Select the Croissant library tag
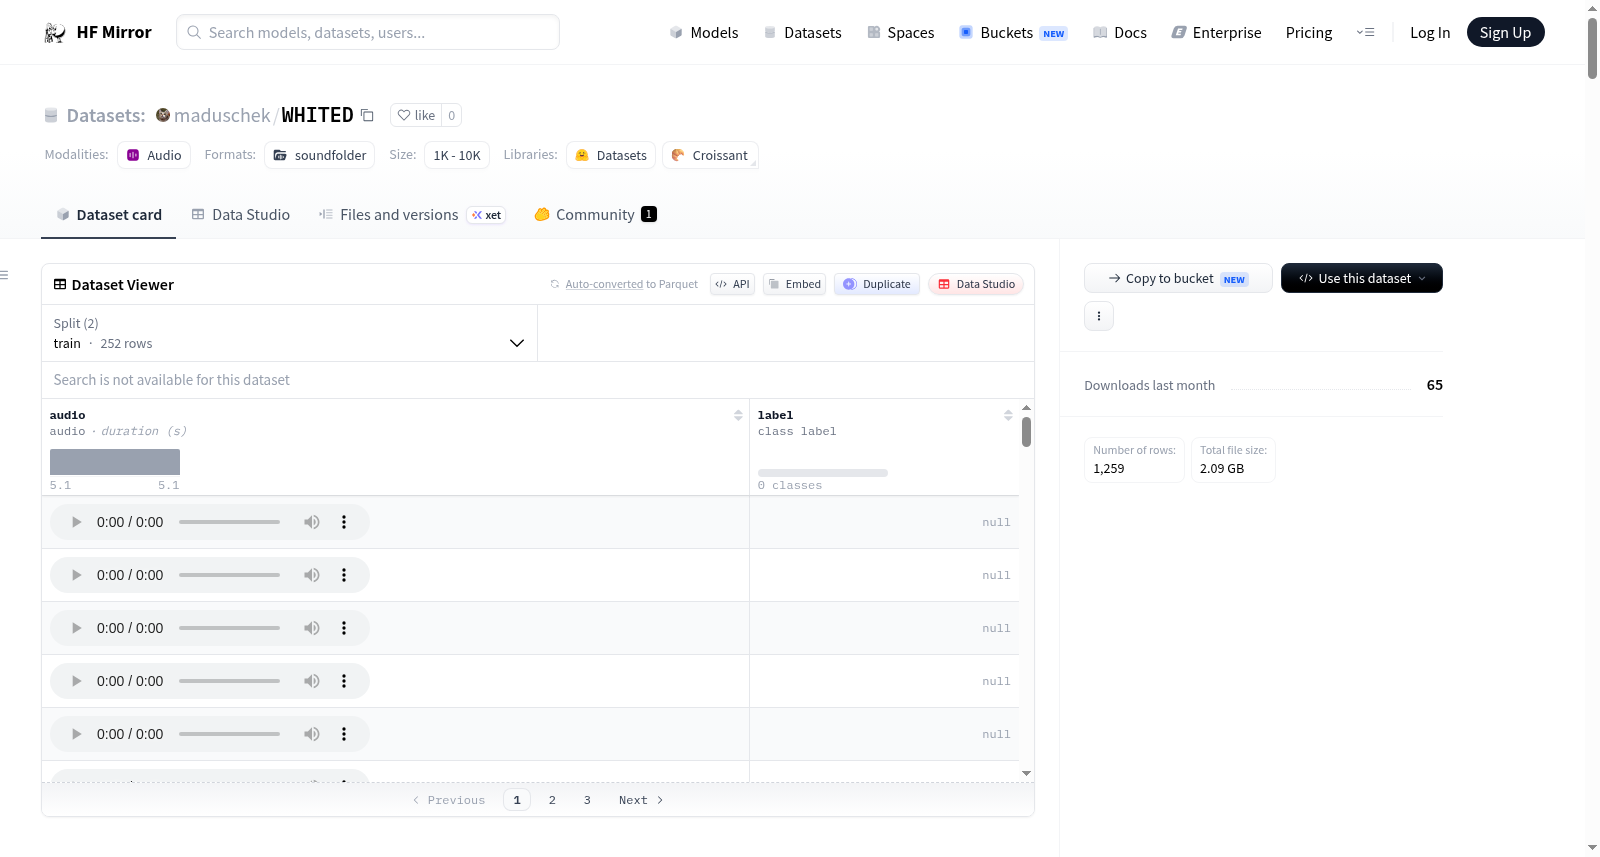 coord(710,155)
